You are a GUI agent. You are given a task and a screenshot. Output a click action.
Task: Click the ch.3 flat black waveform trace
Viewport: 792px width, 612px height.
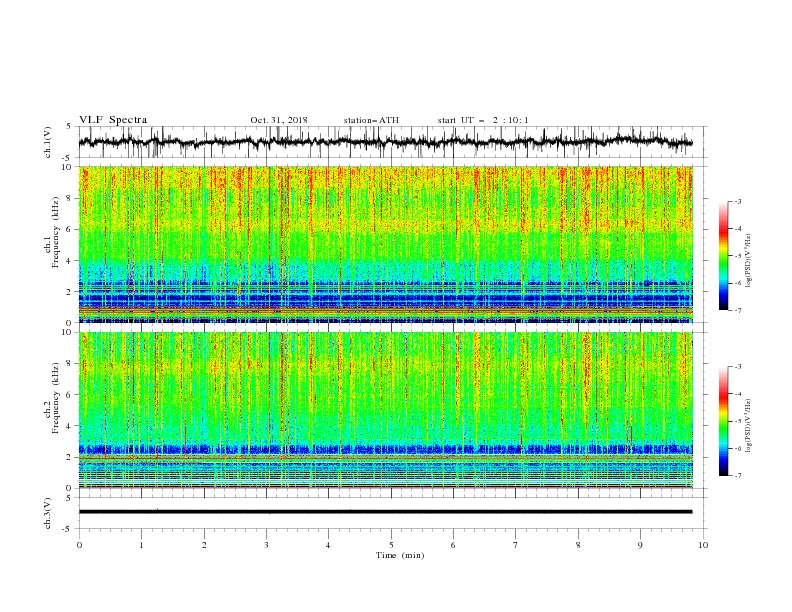point(385,512)
